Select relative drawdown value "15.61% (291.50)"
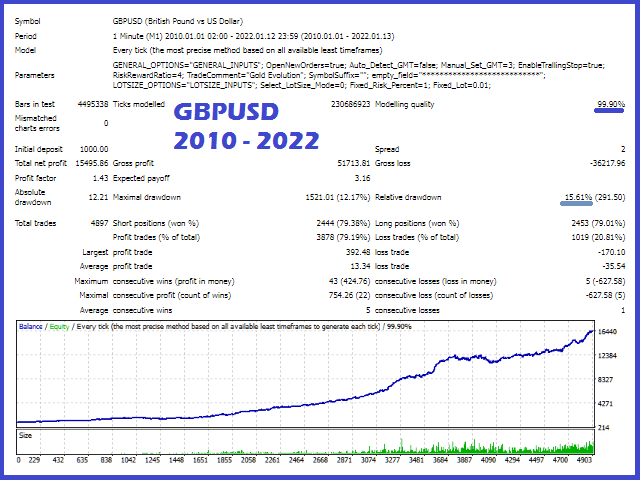 (x=595, y=198)
